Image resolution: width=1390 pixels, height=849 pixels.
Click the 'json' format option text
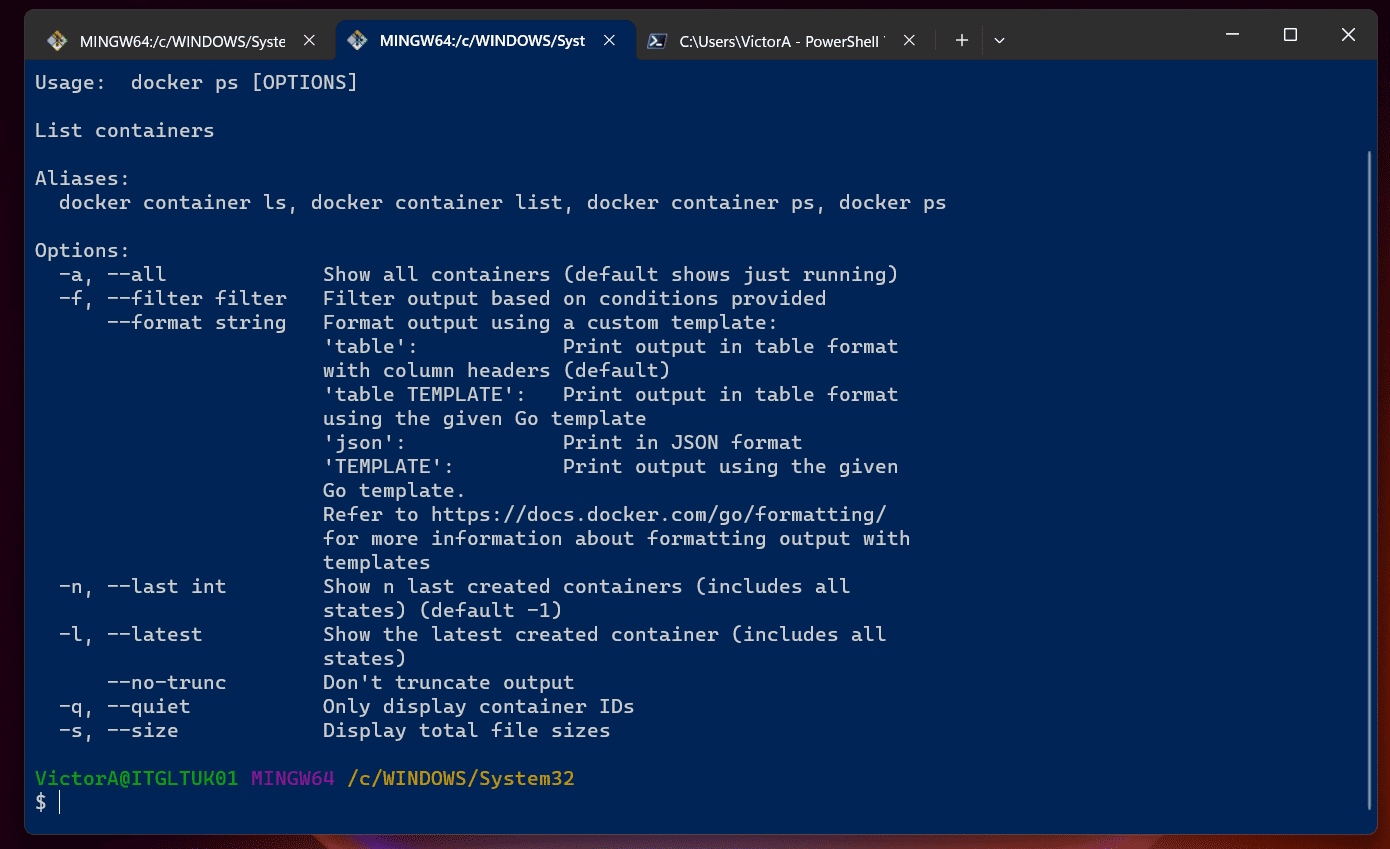point(364,442)
